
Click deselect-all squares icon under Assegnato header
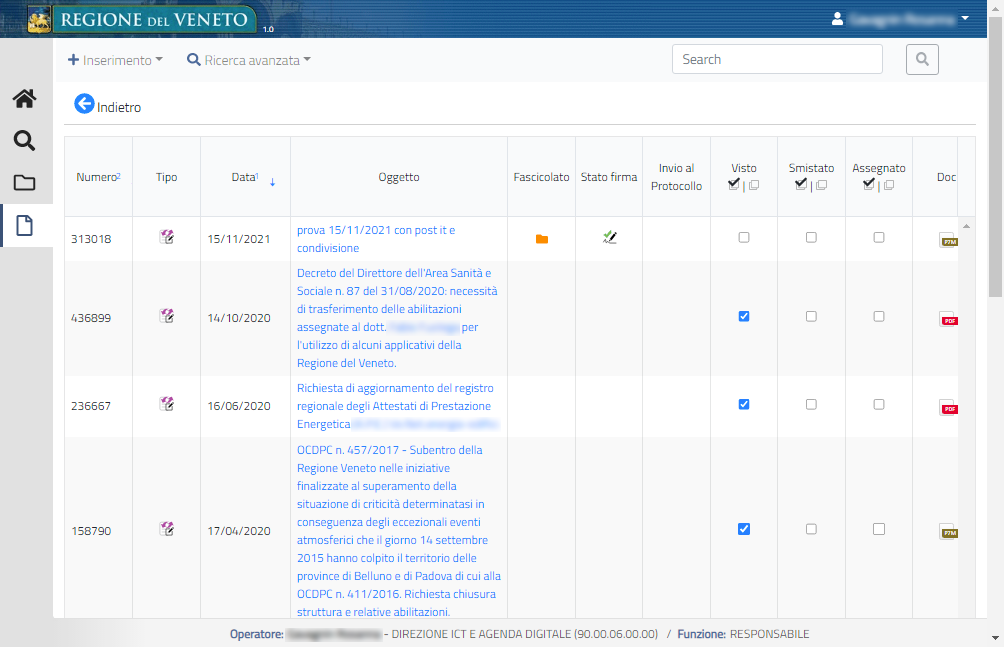click(x=889, y=185)
